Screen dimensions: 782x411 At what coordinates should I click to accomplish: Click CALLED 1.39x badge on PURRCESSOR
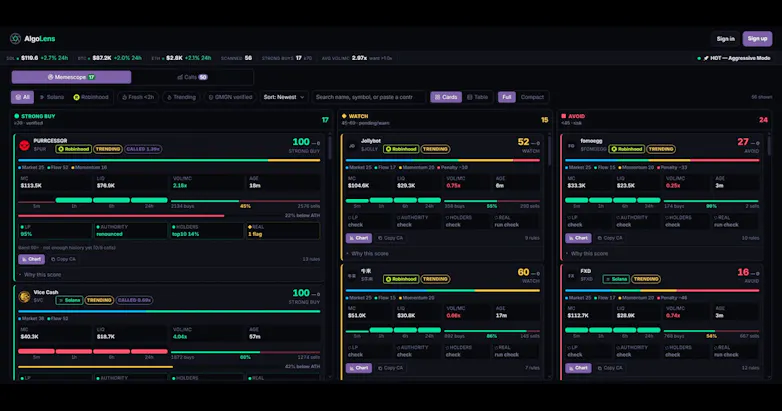143,149
